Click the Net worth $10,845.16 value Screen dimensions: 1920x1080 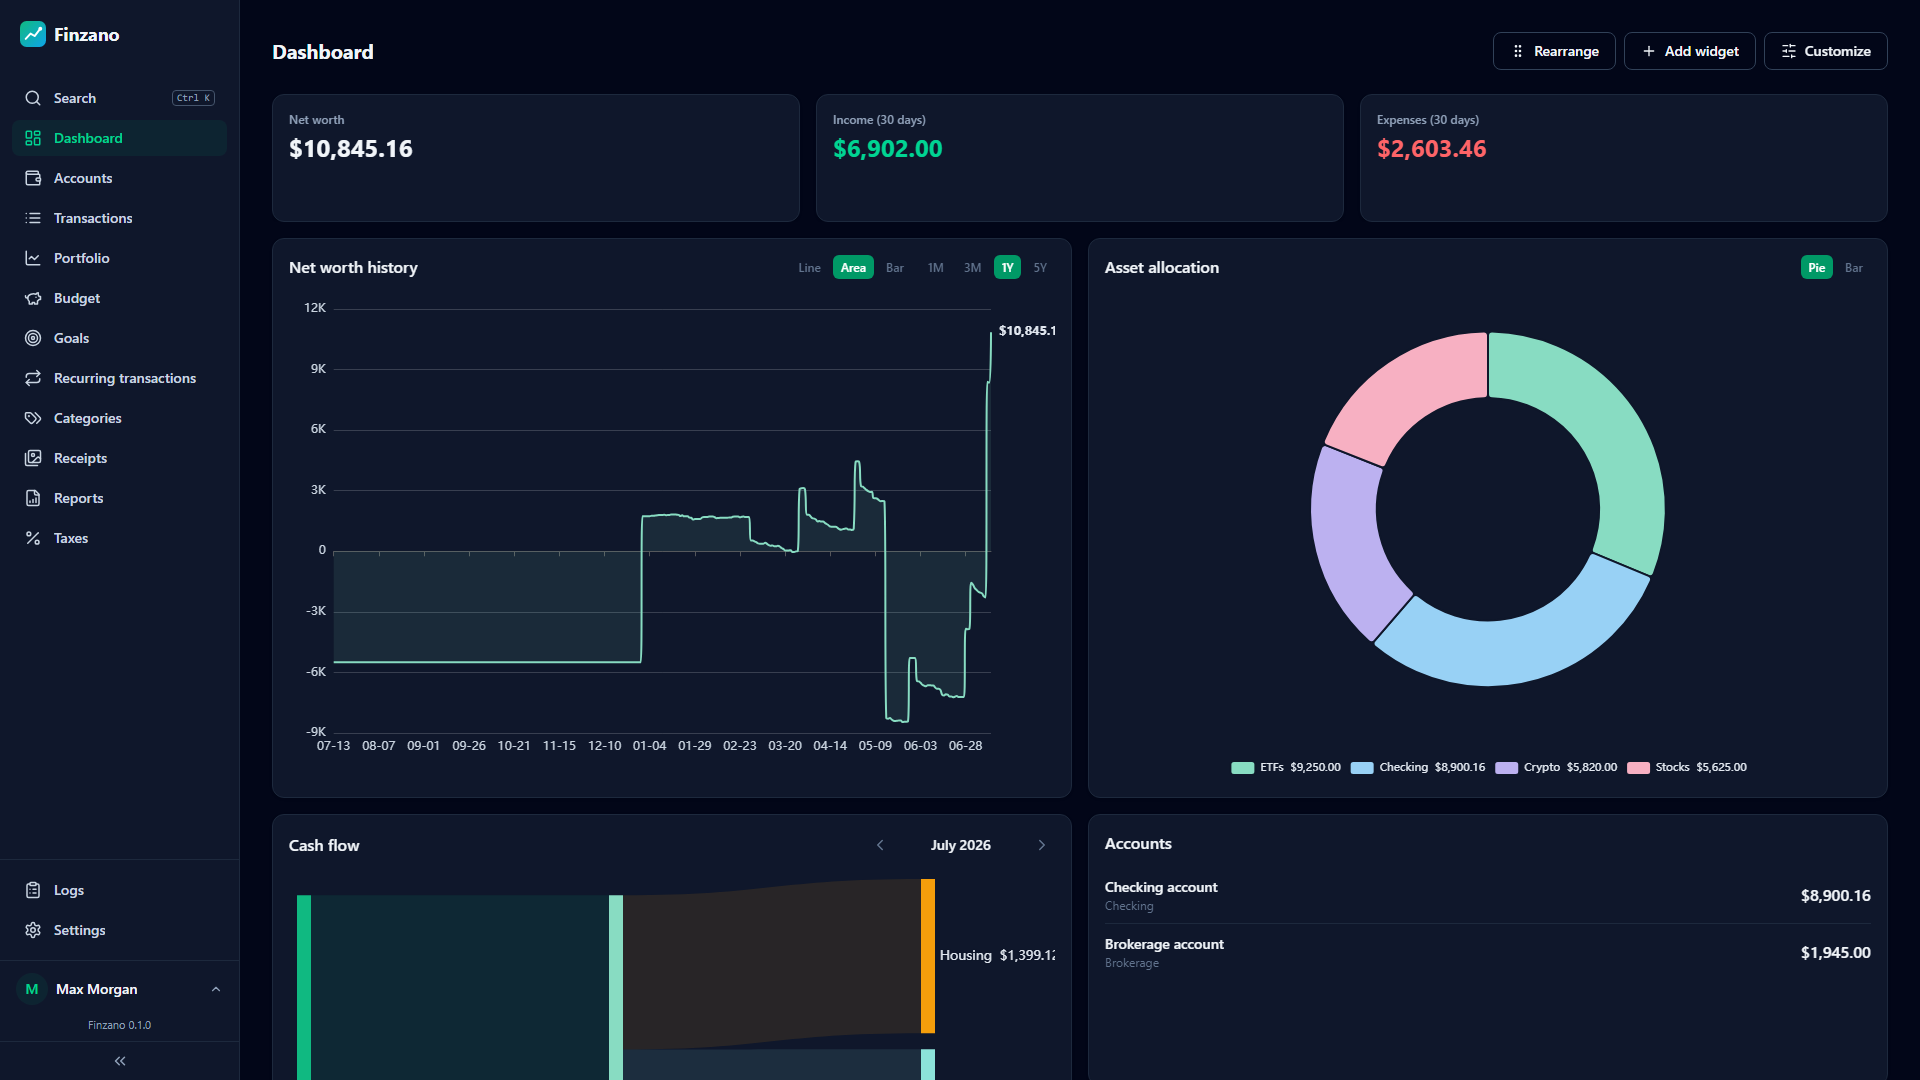(351, 149)
